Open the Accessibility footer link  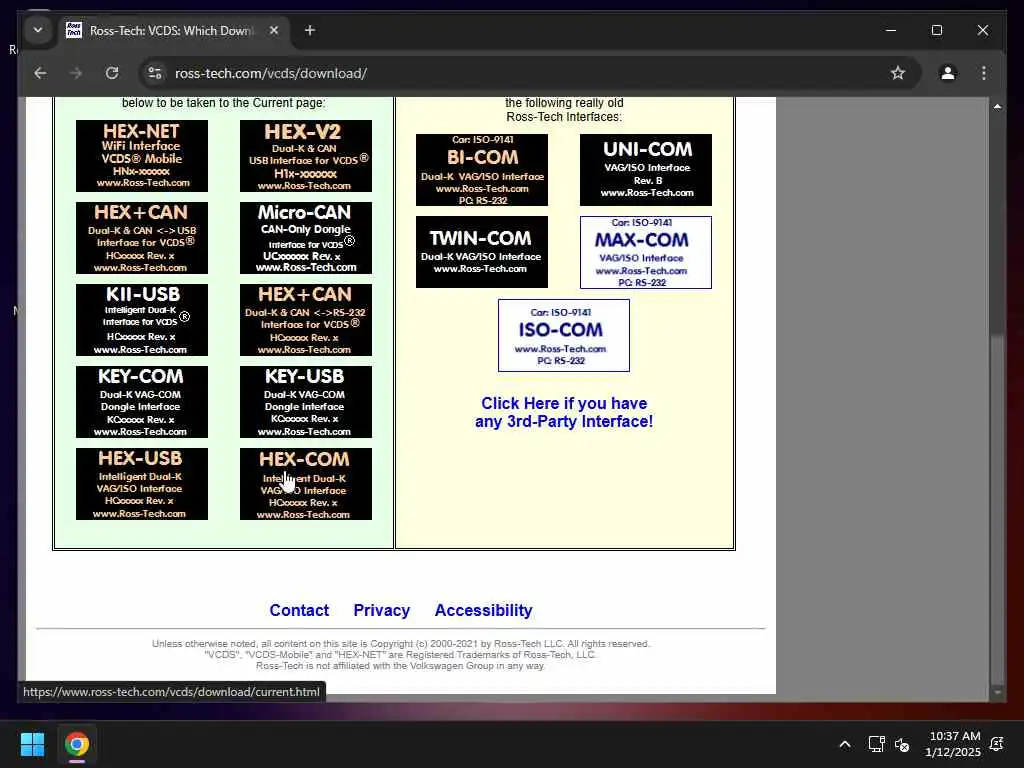click(483, 610)
